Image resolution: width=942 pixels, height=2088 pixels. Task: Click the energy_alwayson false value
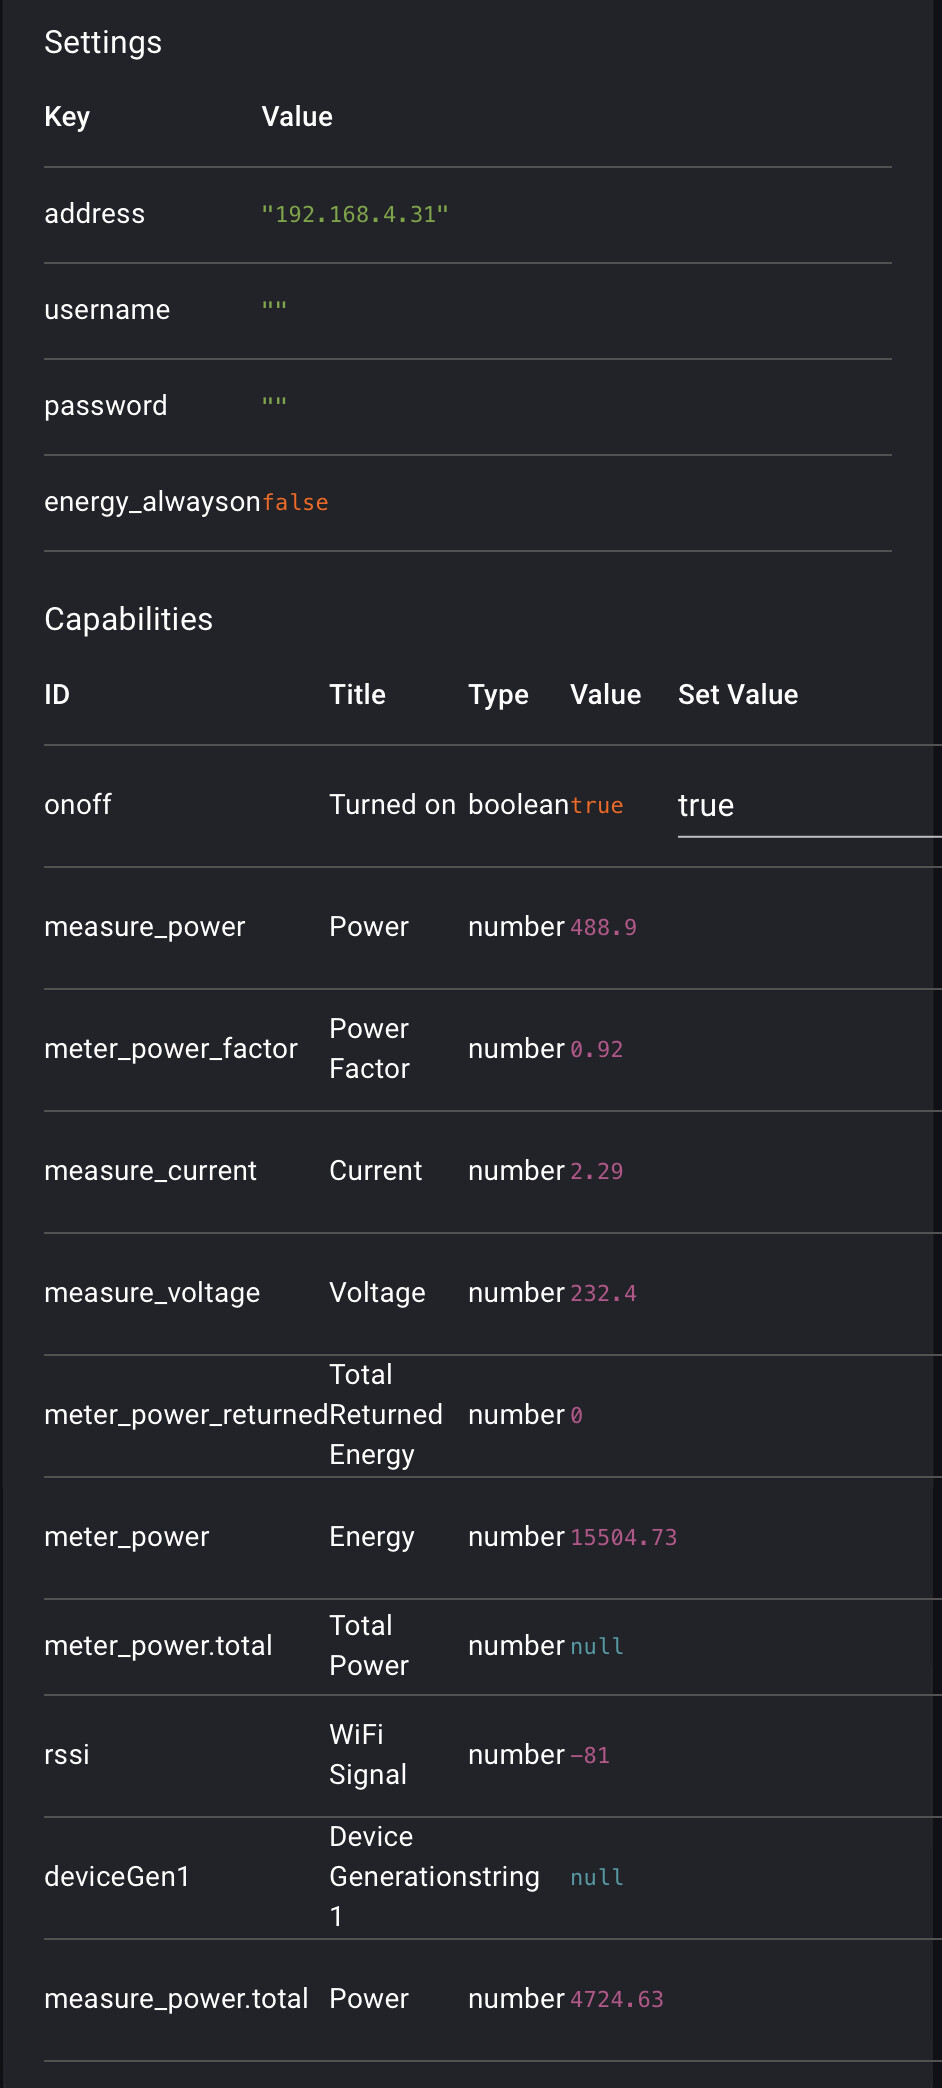coord(295,502)
